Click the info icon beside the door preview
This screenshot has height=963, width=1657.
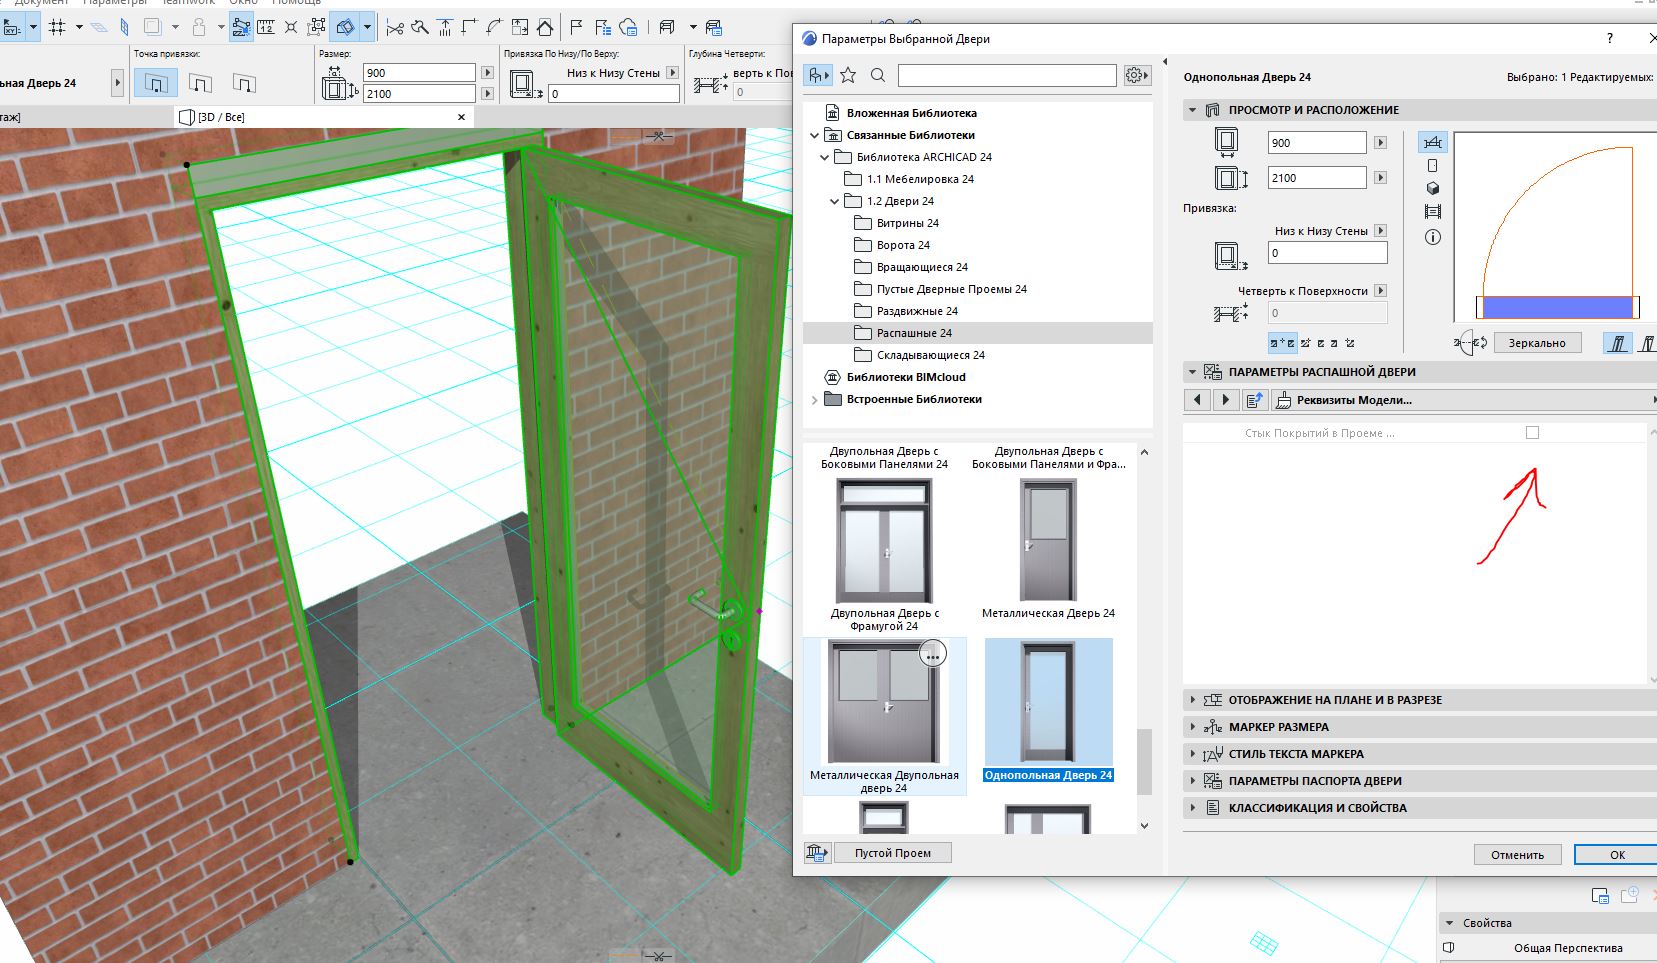point(1432,237)
